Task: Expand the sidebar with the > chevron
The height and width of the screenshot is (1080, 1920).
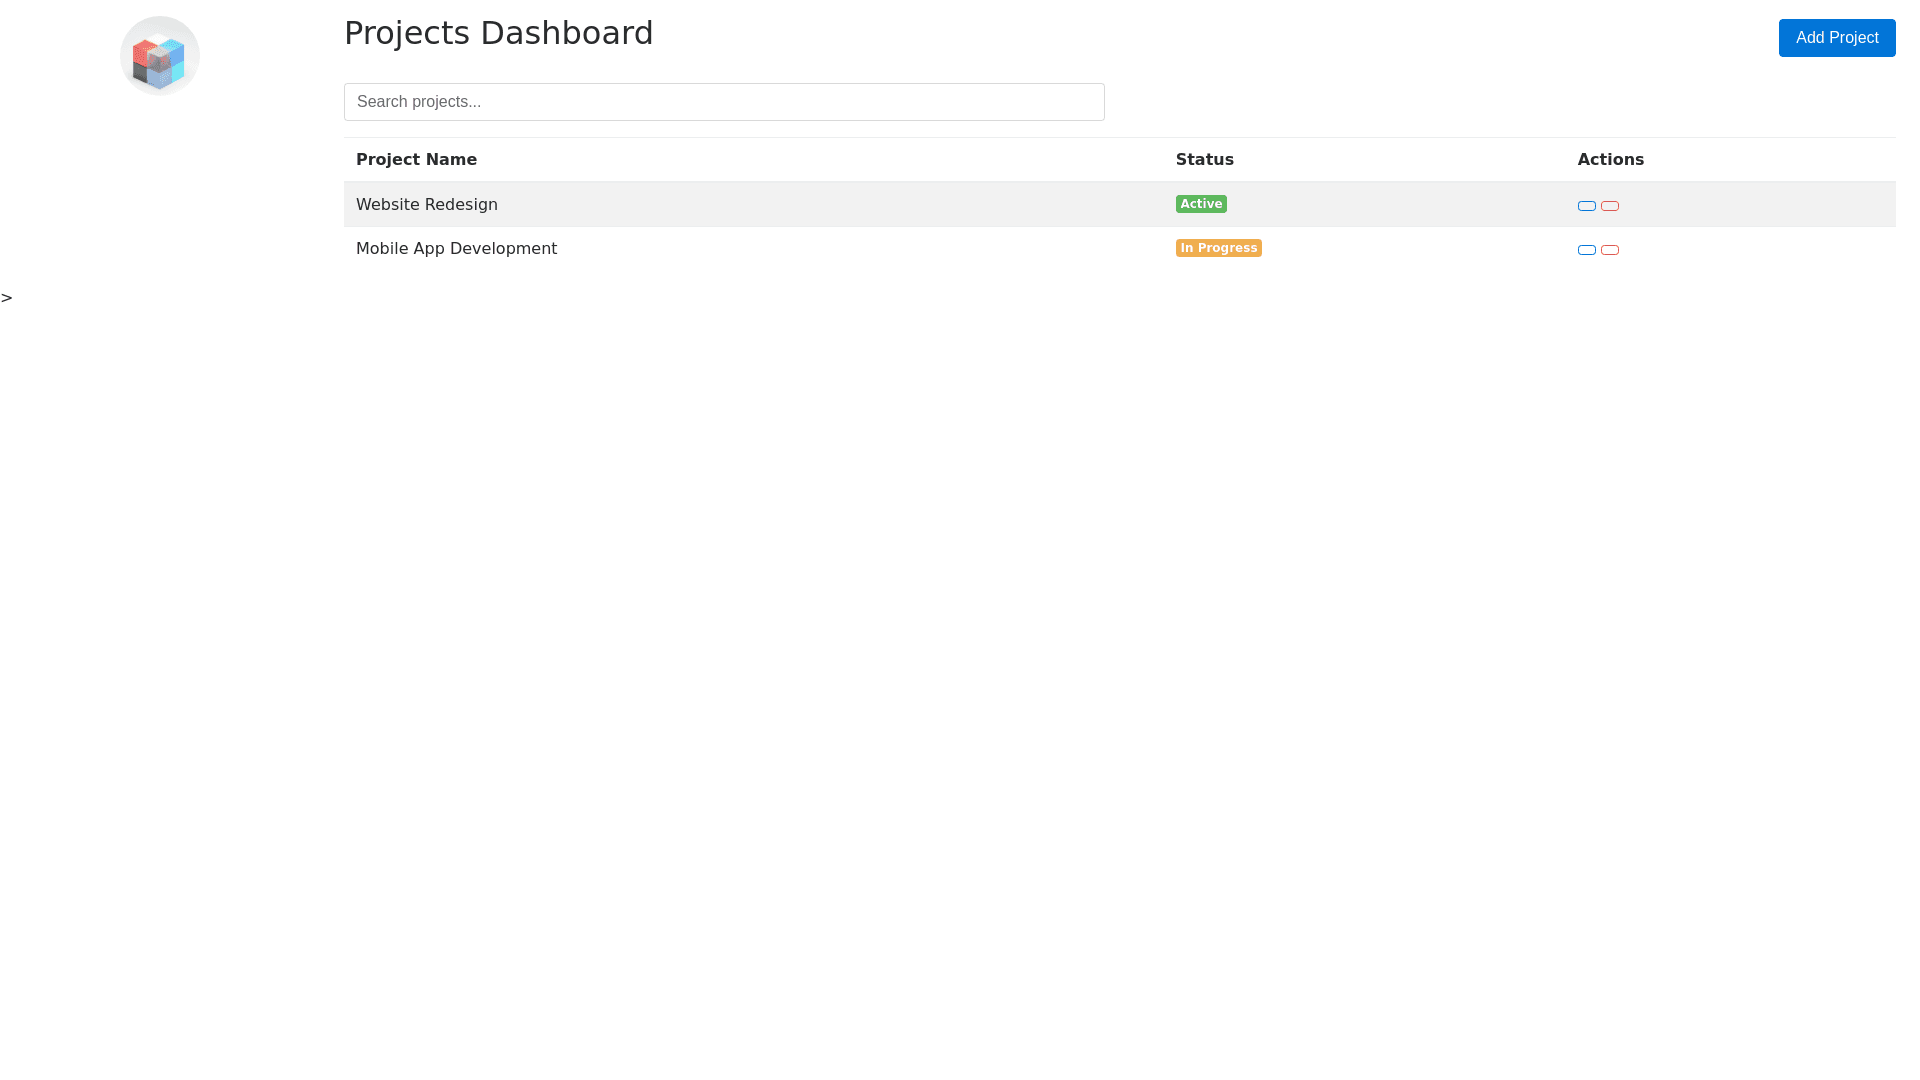Action: pyautogui.click(x=7, y=298)
